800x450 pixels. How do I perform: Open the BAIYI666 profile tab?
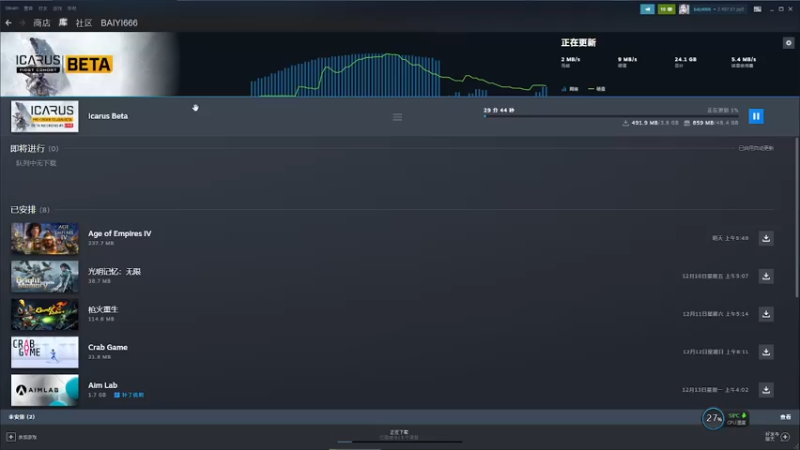119,23
